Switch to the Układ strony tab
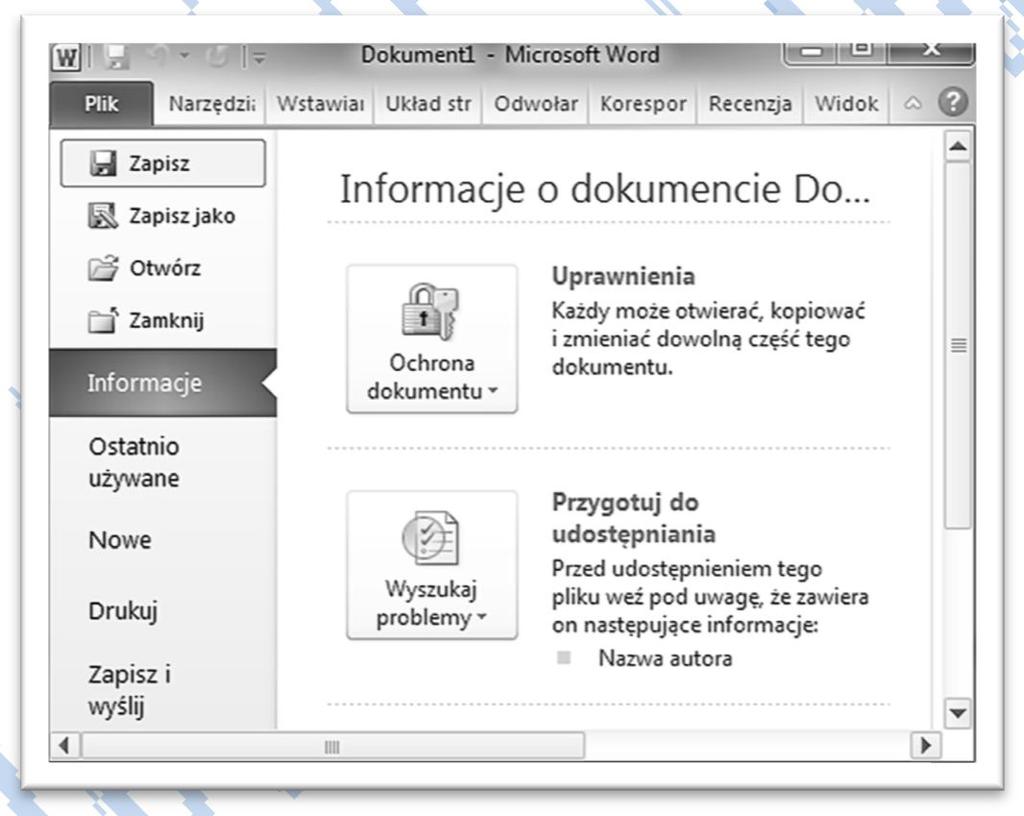Viewport: 1024px width, 816px height. pos(428,104)
